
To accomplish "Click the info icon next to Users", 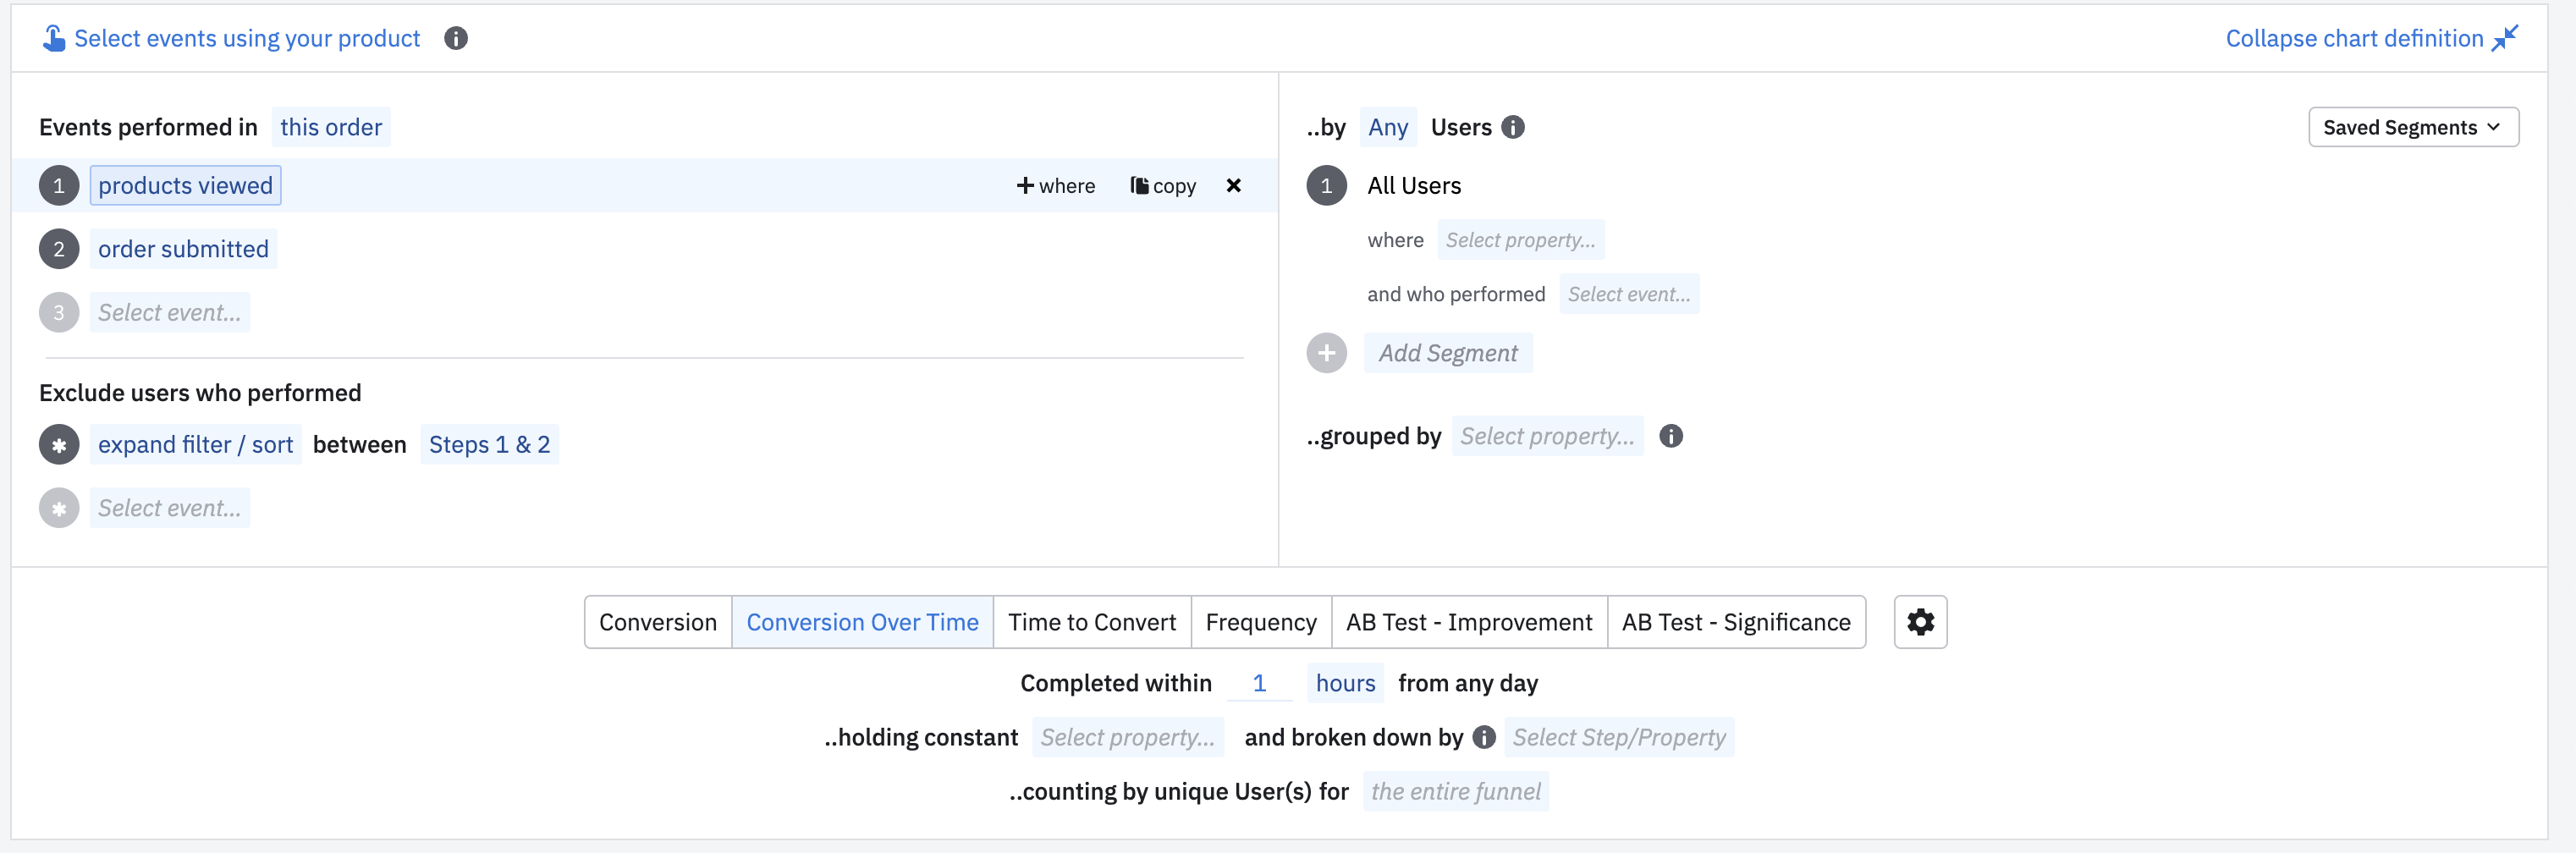I will (1513, 127).
